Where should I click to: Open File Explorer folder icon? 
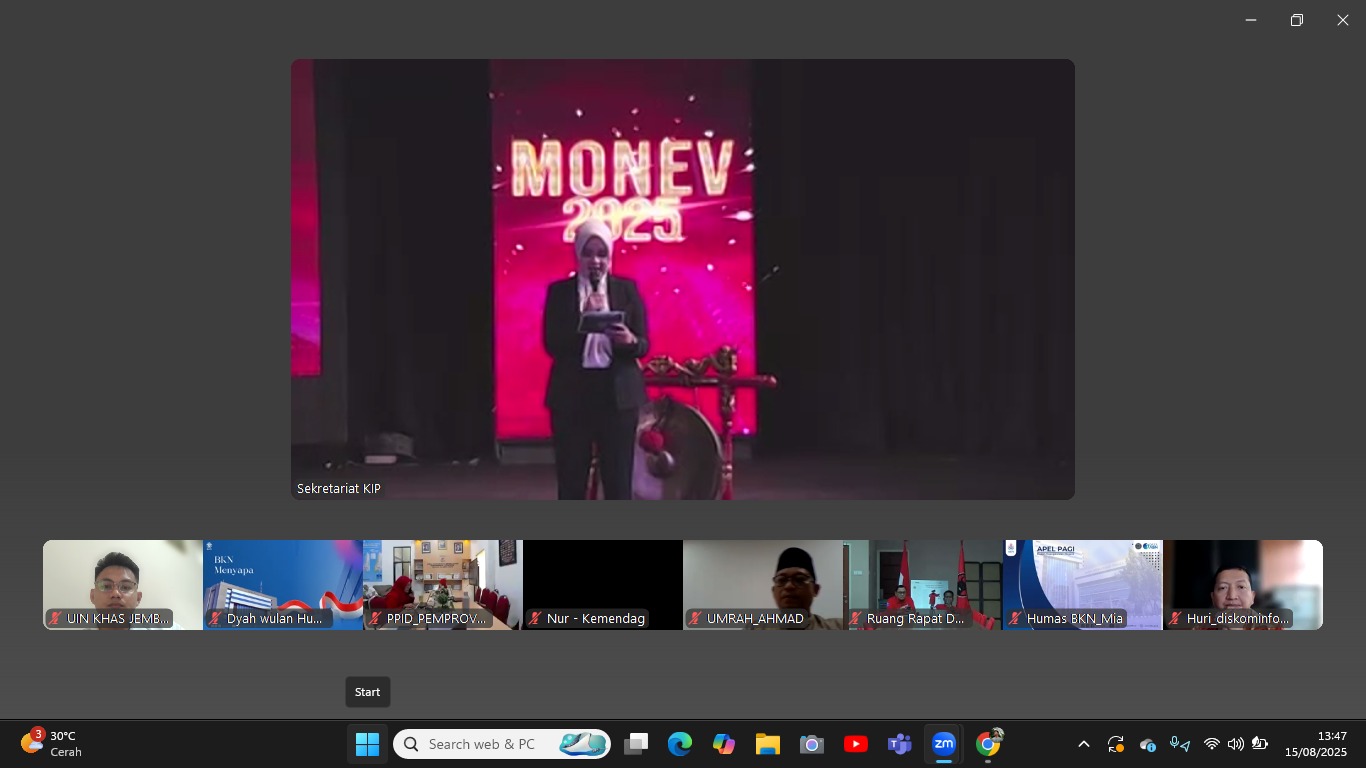tap(768, 744)
